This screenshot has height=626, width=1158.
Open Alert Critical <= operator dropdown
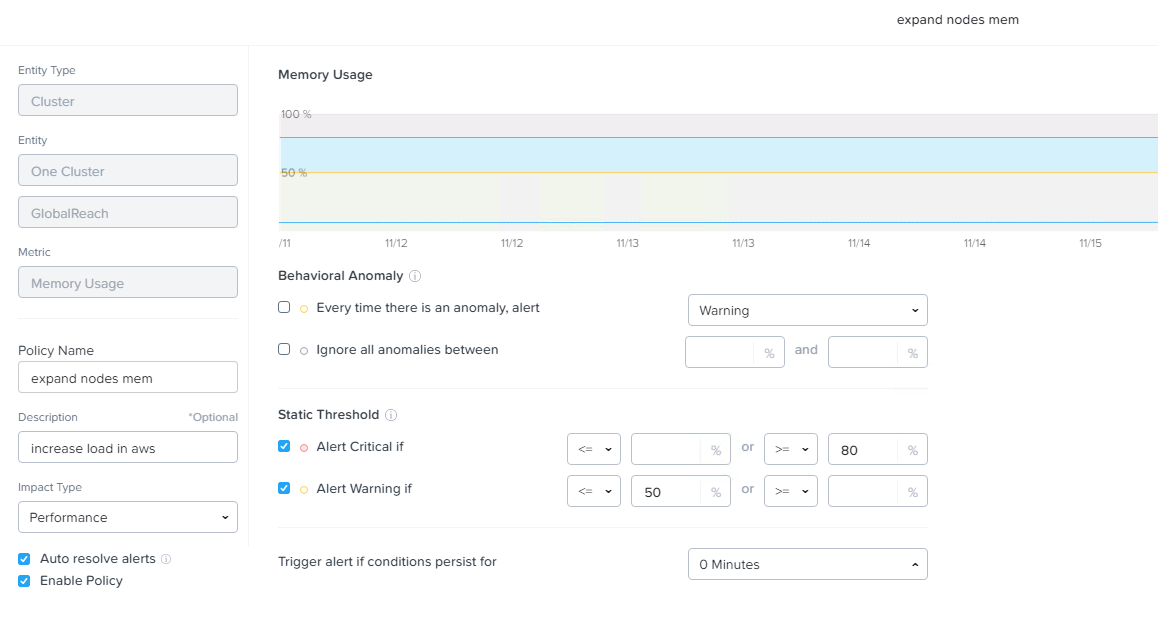(594, 449)
